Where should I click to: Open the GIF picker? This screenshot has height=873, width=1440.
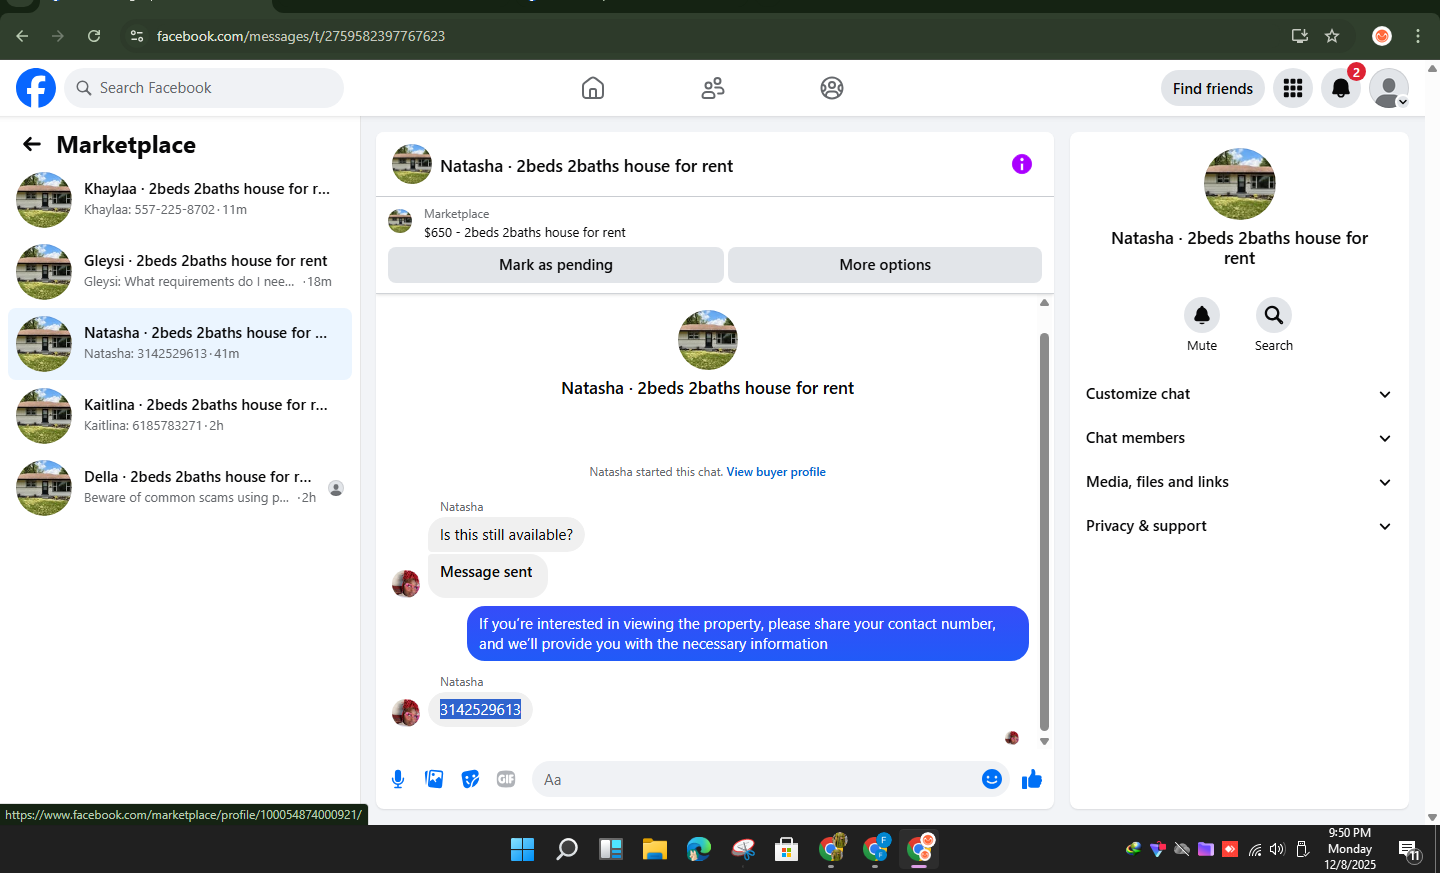click(506, 779)
